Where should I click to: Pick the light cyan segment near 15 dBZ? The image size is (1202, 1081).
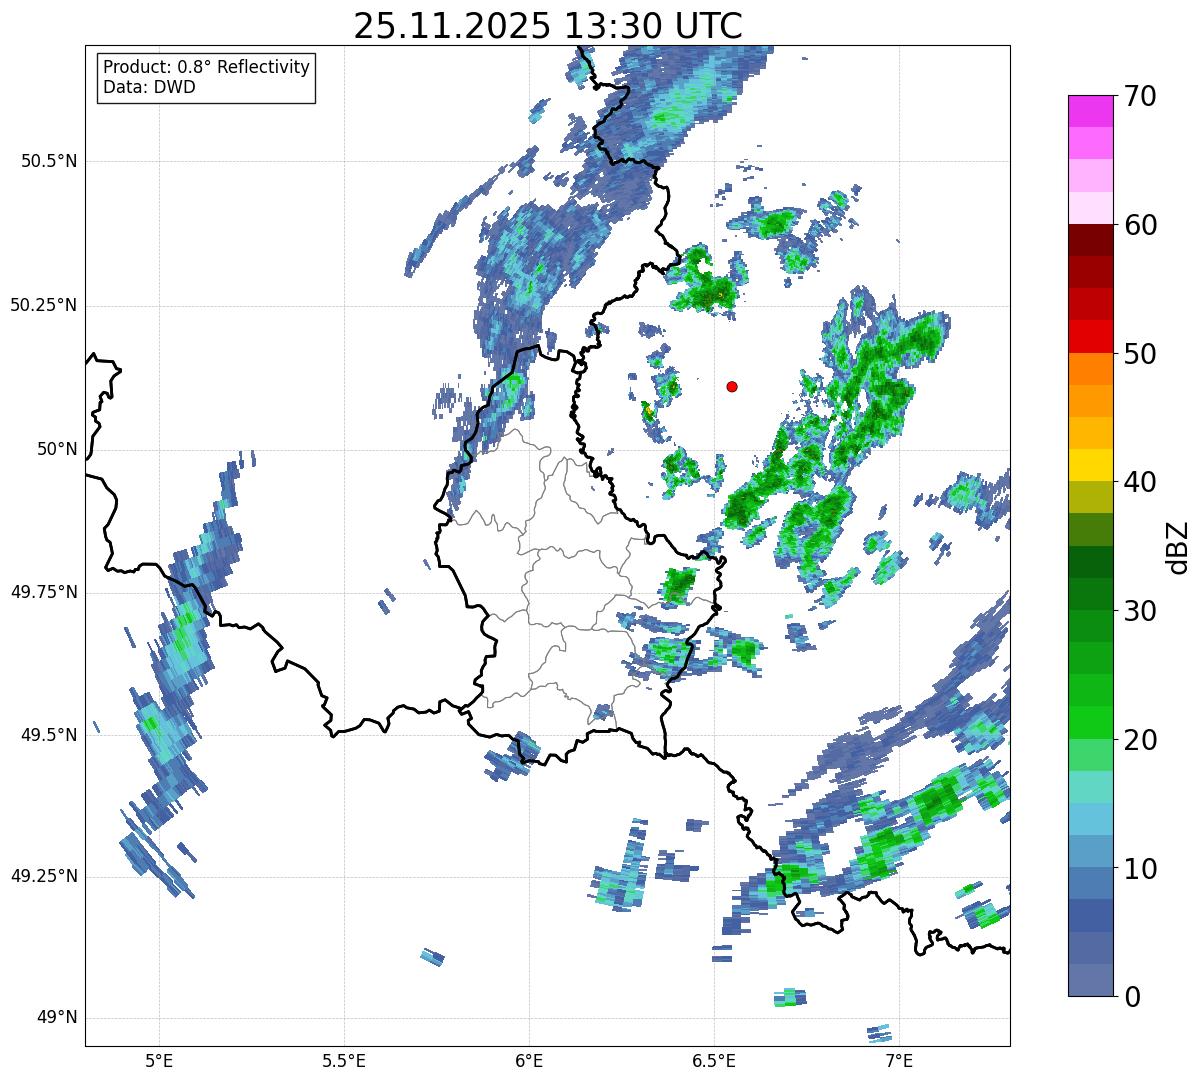pyautogui.click(x=1090, y=787)
